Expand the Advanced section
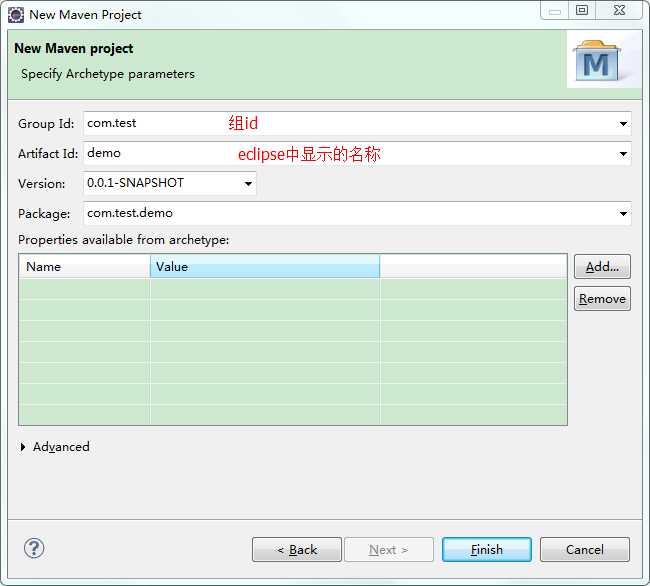The height and width of the screenshot is (586, 650). click(23, 447)
